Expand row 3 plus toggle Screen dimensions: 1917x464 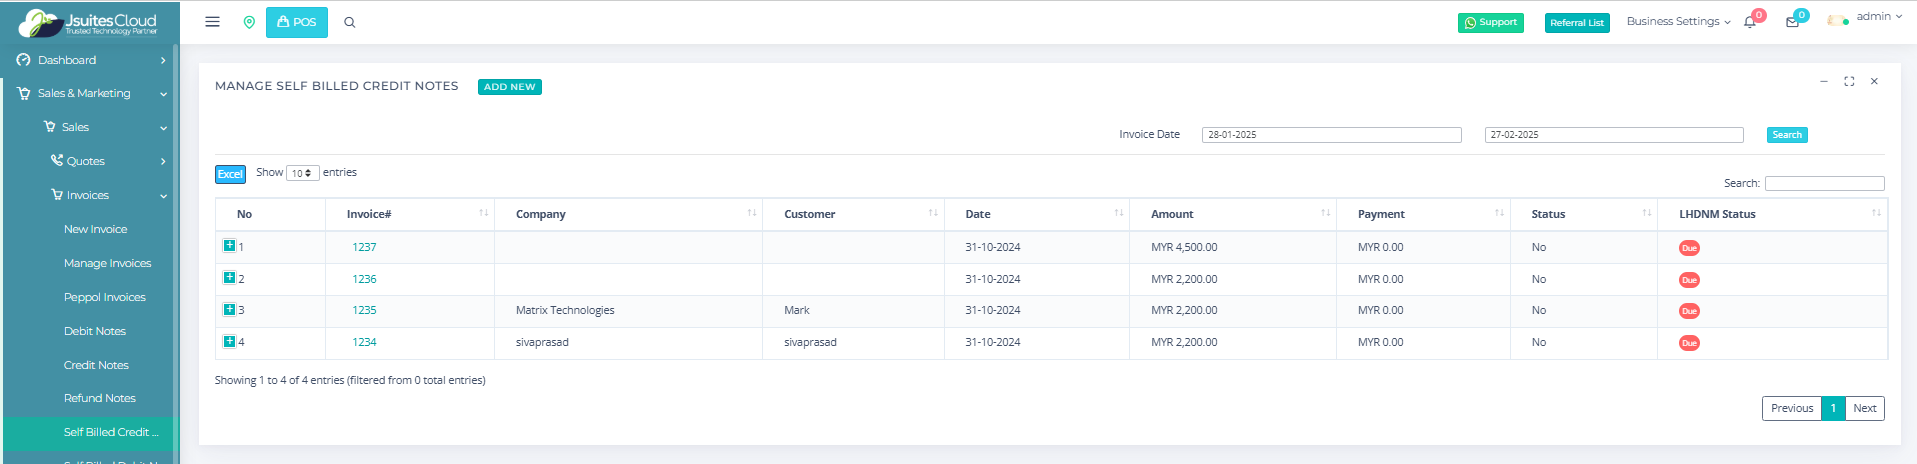[229, 310]
